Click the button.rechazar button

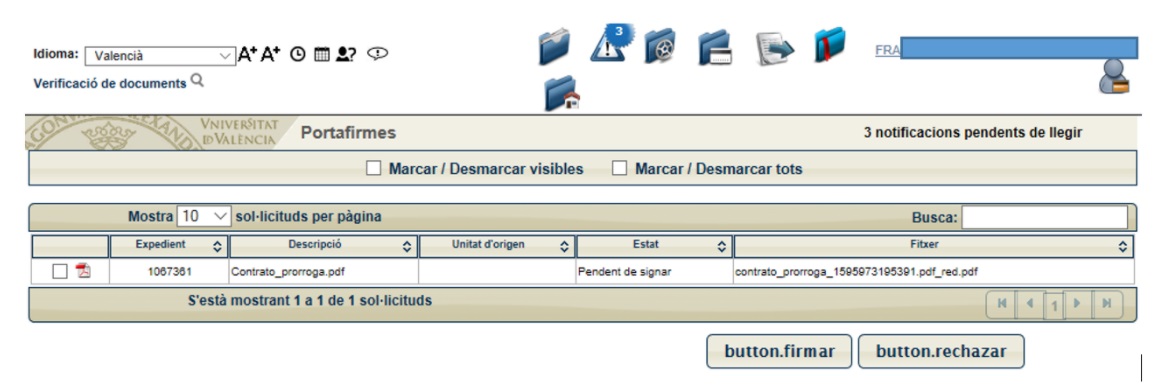[x=941, y=351]
